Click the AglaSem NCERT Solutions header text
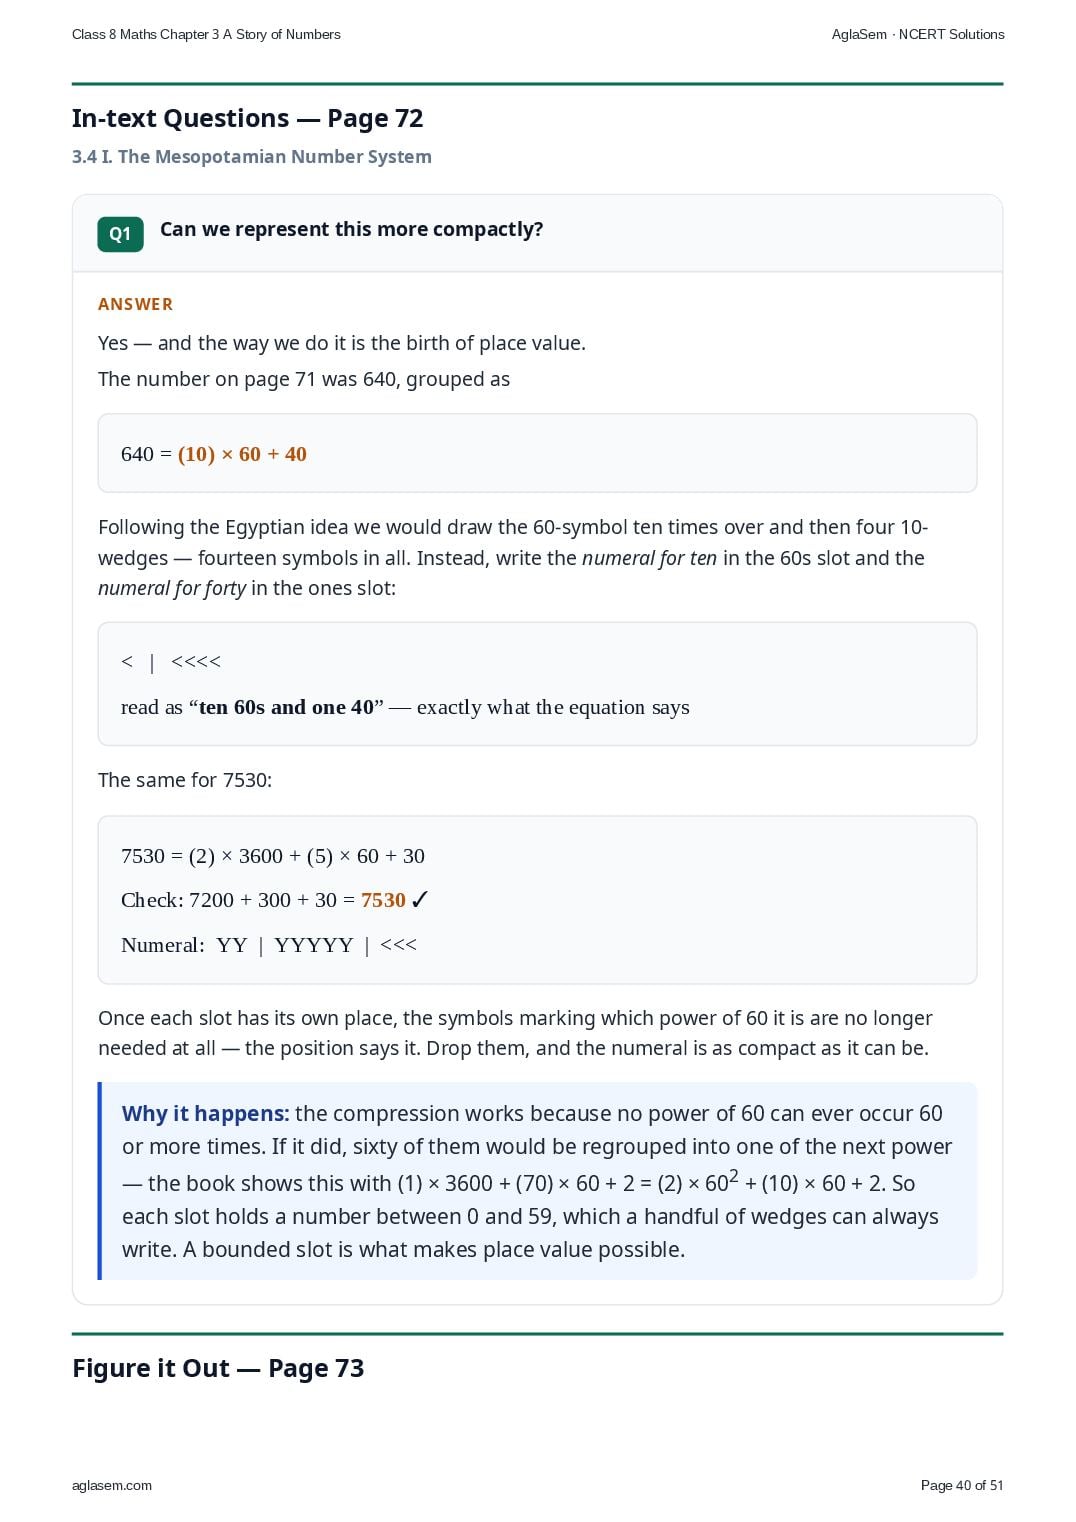 (x=918, y=34)
